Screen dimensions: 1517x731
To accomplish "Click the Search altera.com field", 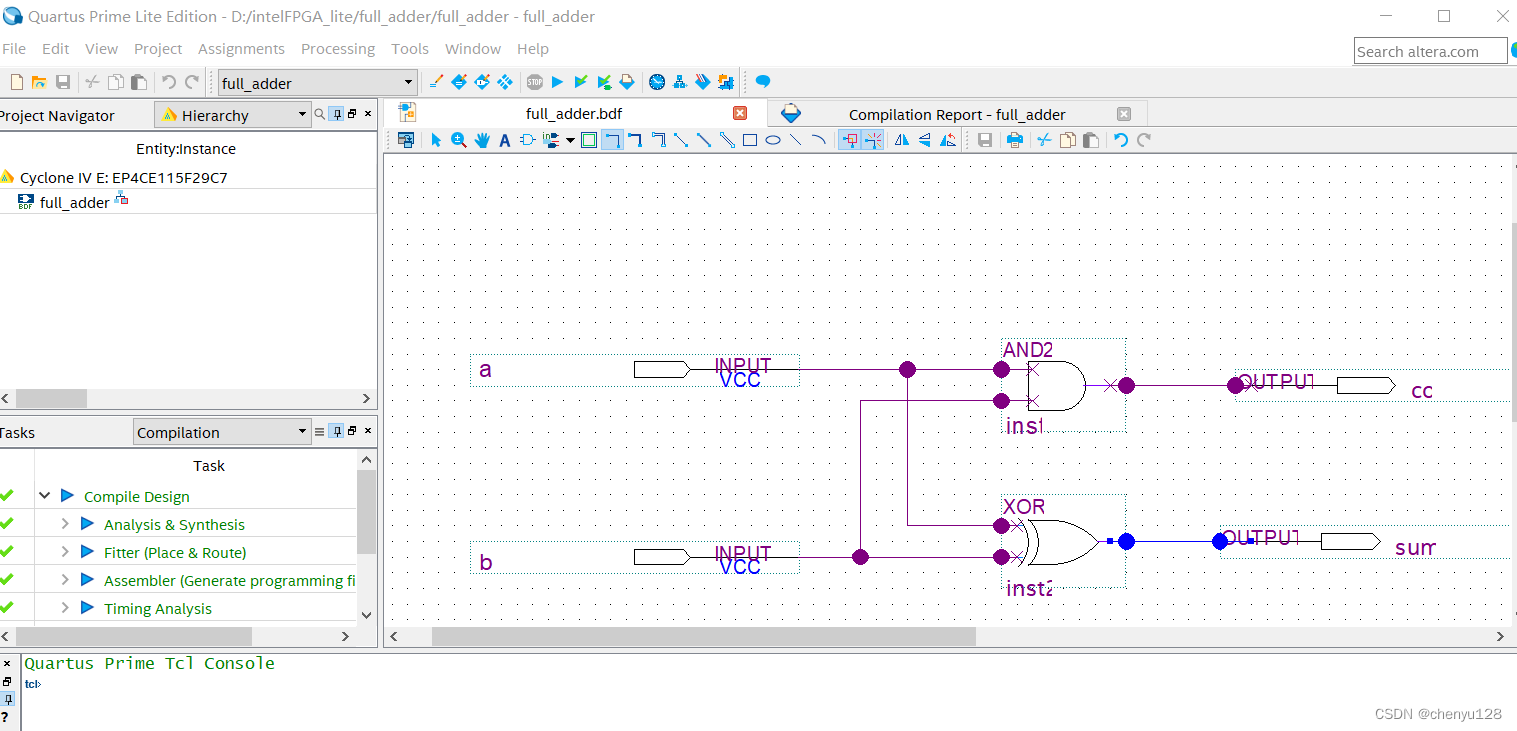I will pos(1430,51).
